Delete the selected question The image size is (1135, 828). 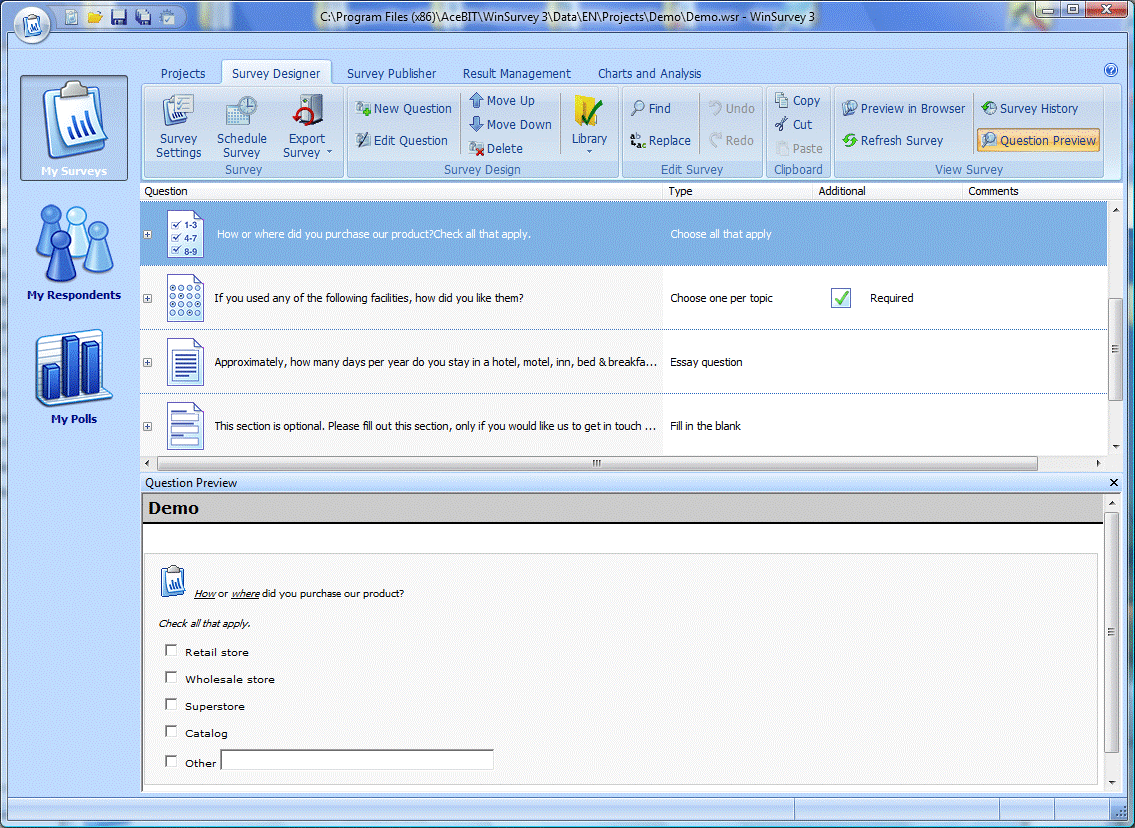[496, 148]
